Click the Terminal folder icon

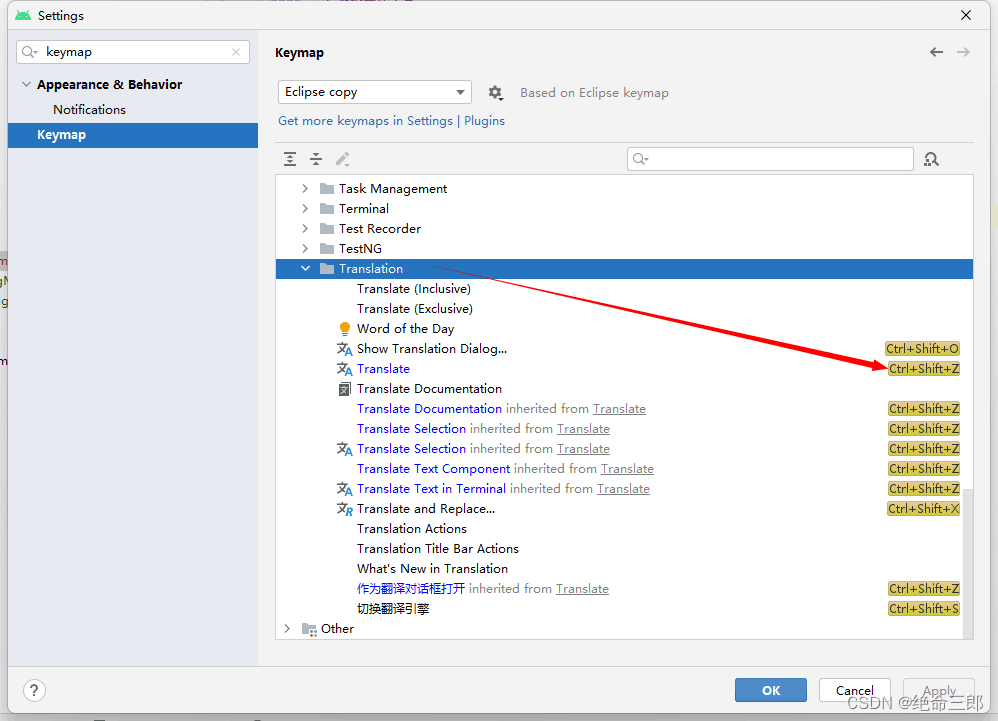[x=327, y=209]
